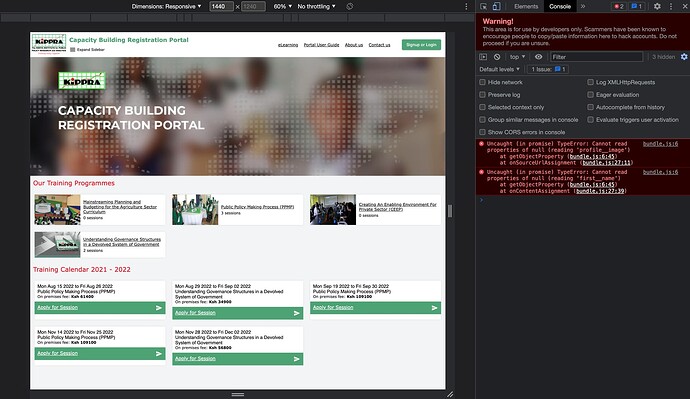Open Mainstreaming Planning and Budgeting programme link
The height and width of the screenshot is (399, 690).
[x=120, y=207]
